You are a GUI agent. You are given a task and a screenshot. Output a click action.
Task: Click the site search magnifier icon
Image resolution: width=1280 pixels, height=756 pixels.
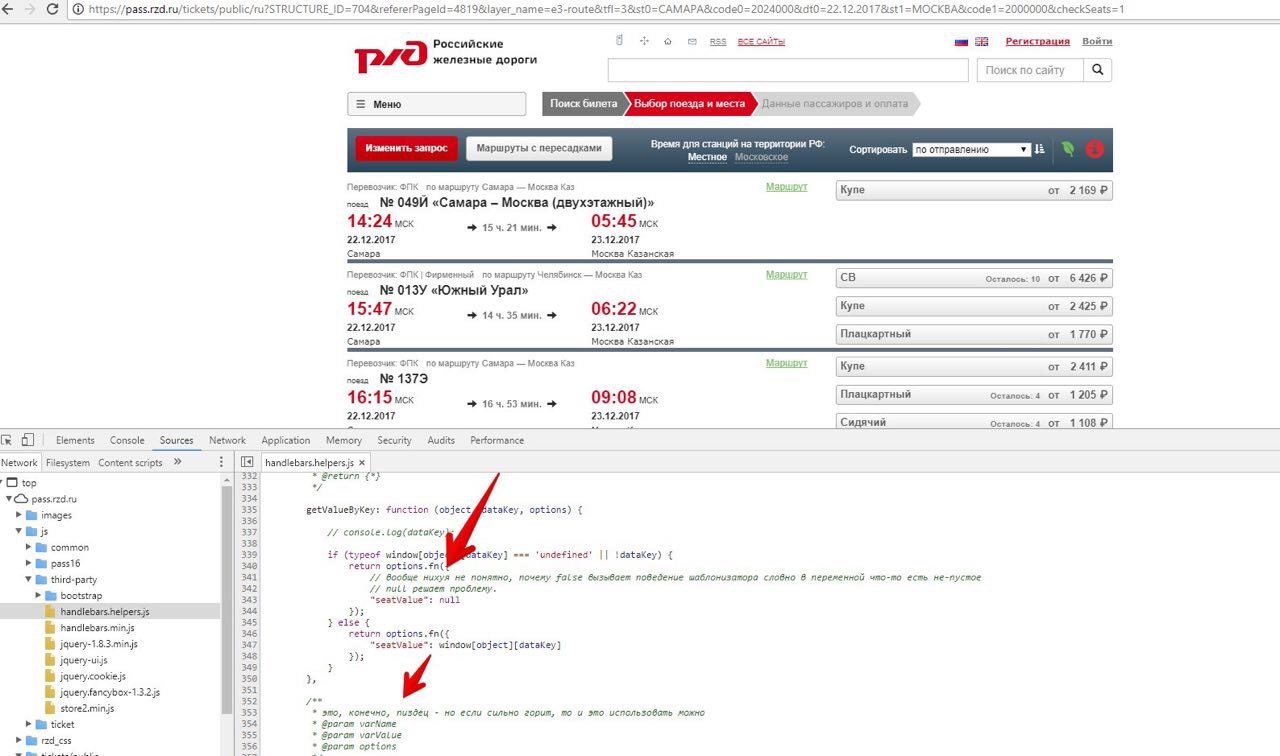point(1097,70)
